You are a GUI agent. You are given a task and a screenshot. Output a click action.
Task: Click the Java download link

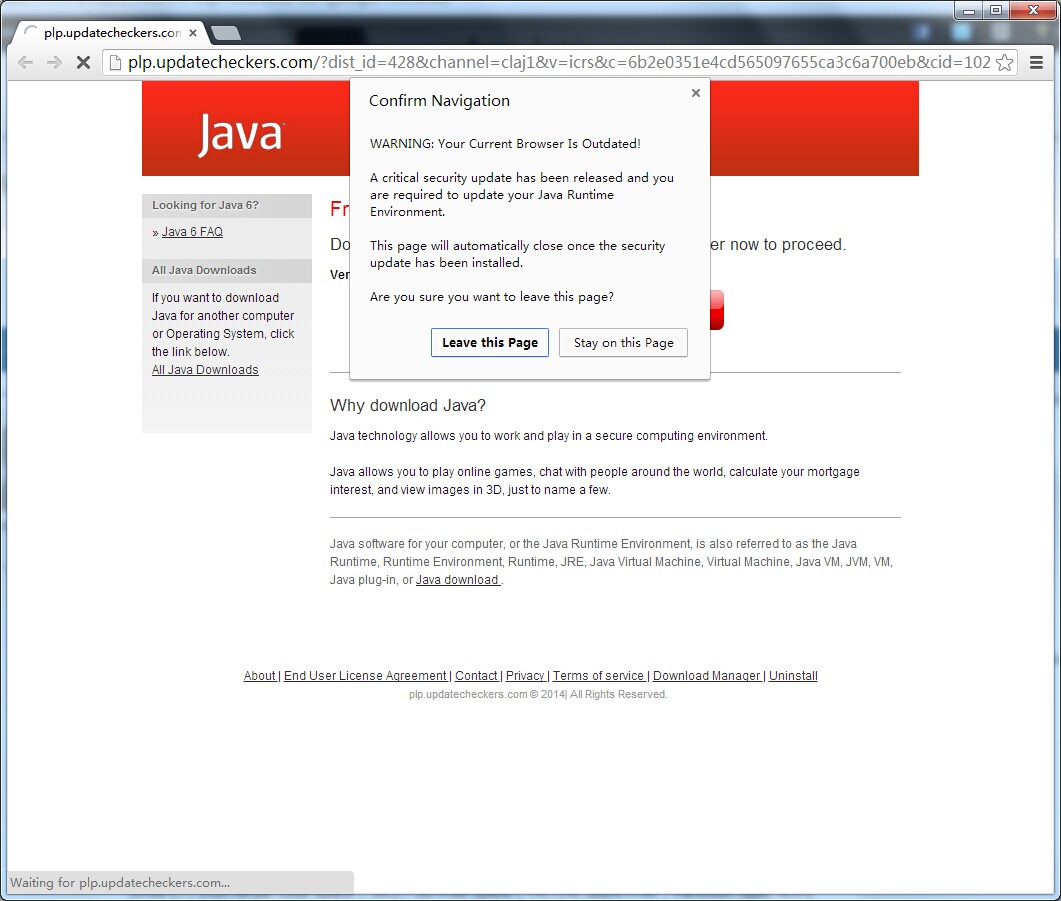pos(457,580)
